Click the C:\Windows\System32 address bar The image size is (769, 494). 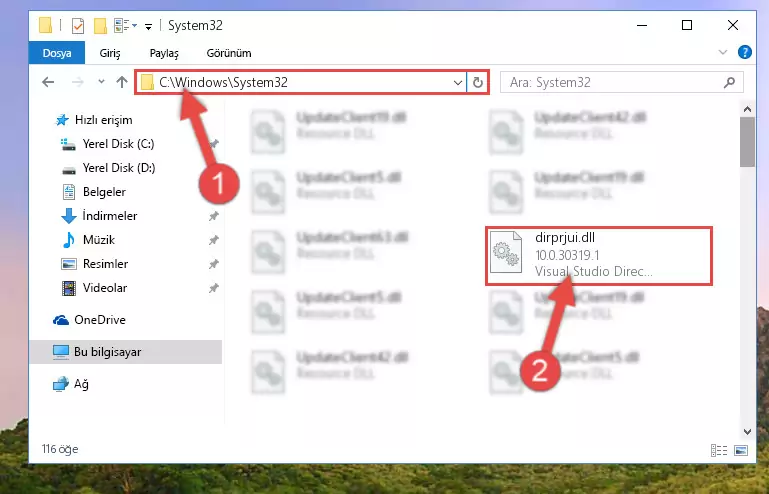(300, 82)
